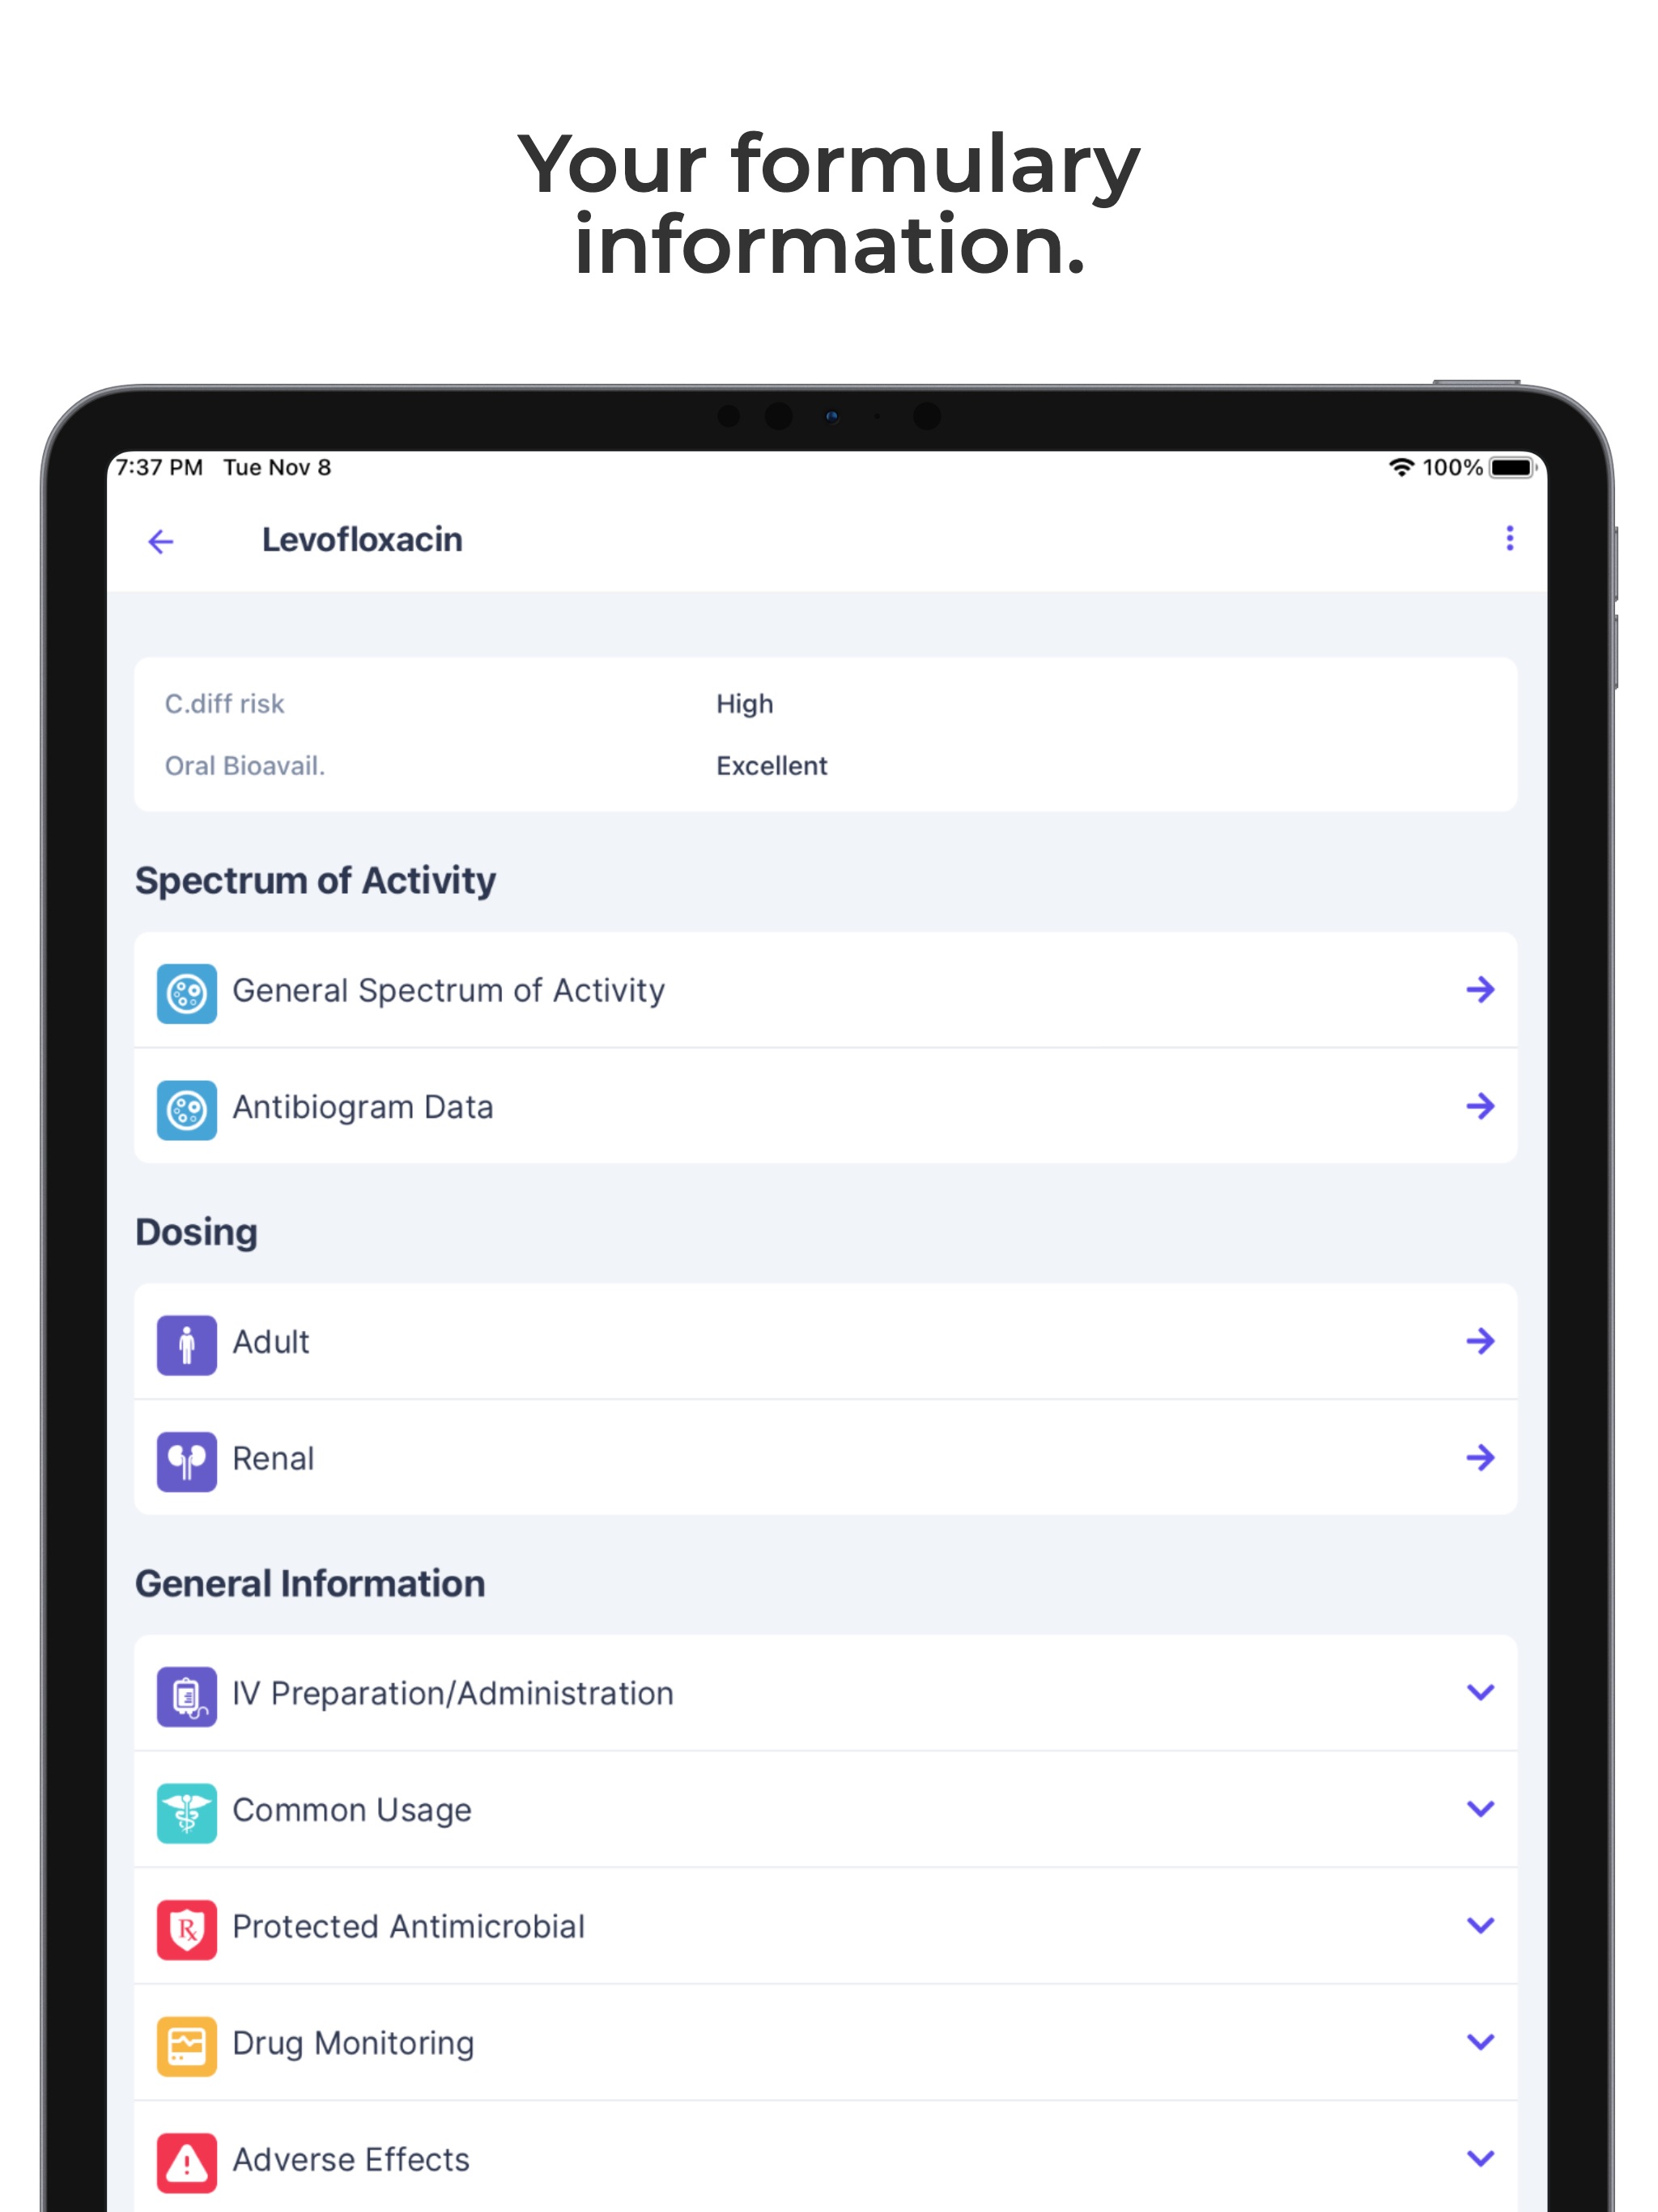Select Levofloxacin title menu item
This screenshot has width=1658, height=2212.
[x=366, y=540]
